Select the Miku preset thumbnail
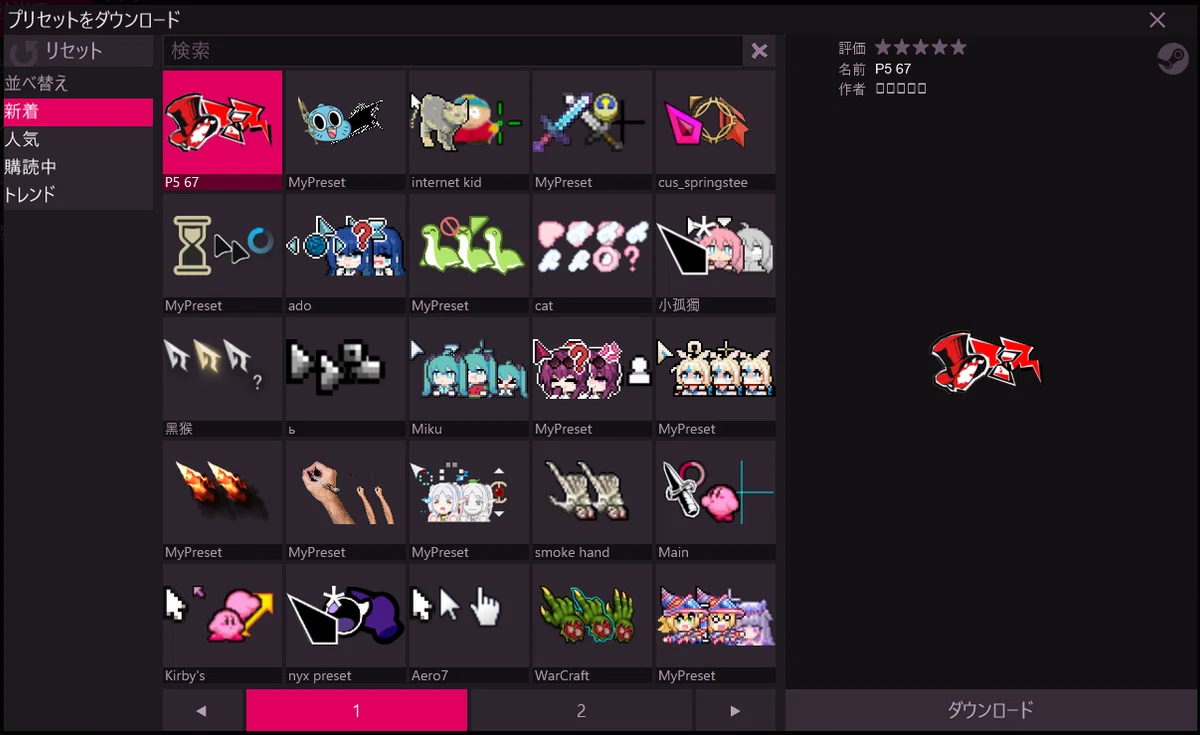The height and width of the screenshot is (735, 1200). (468, 377)
